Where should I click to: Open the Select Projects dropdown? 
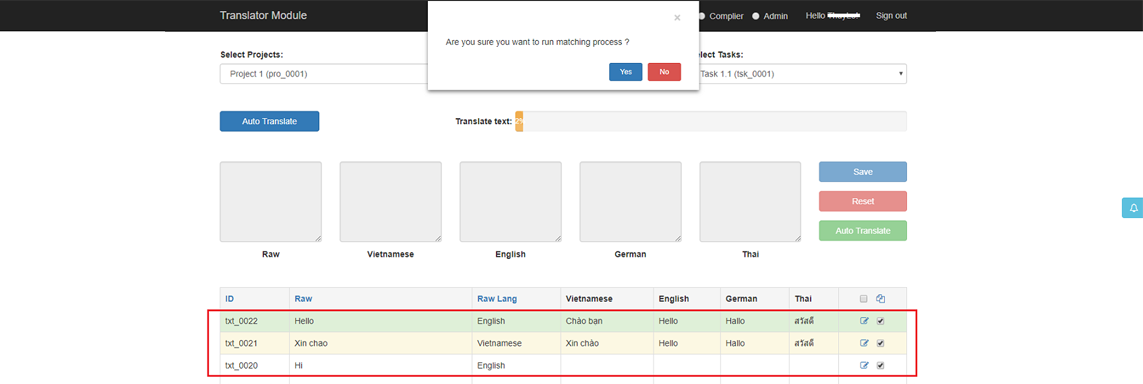[324, 74]
